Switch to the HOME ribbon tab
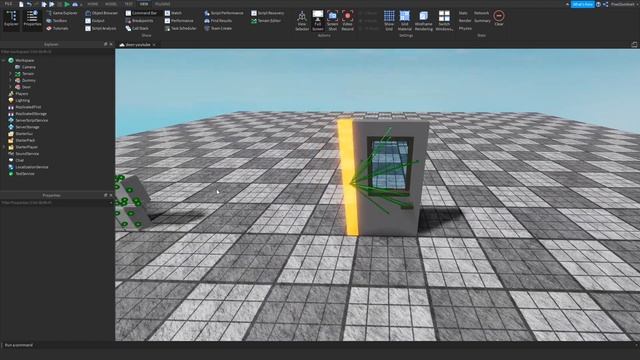 (93, 4)
